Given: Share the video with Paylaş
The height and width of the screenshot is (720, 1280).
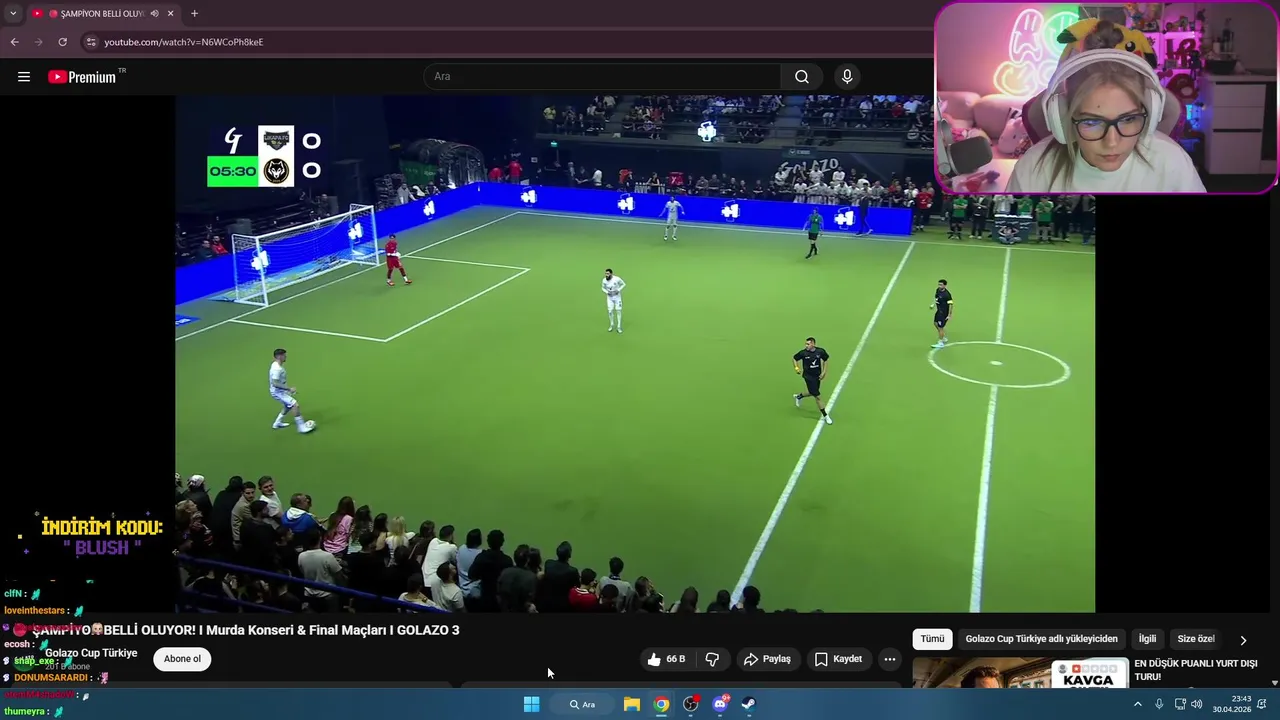Looking at the screenshot, I should pyautogui.click(x=767, y=659).
